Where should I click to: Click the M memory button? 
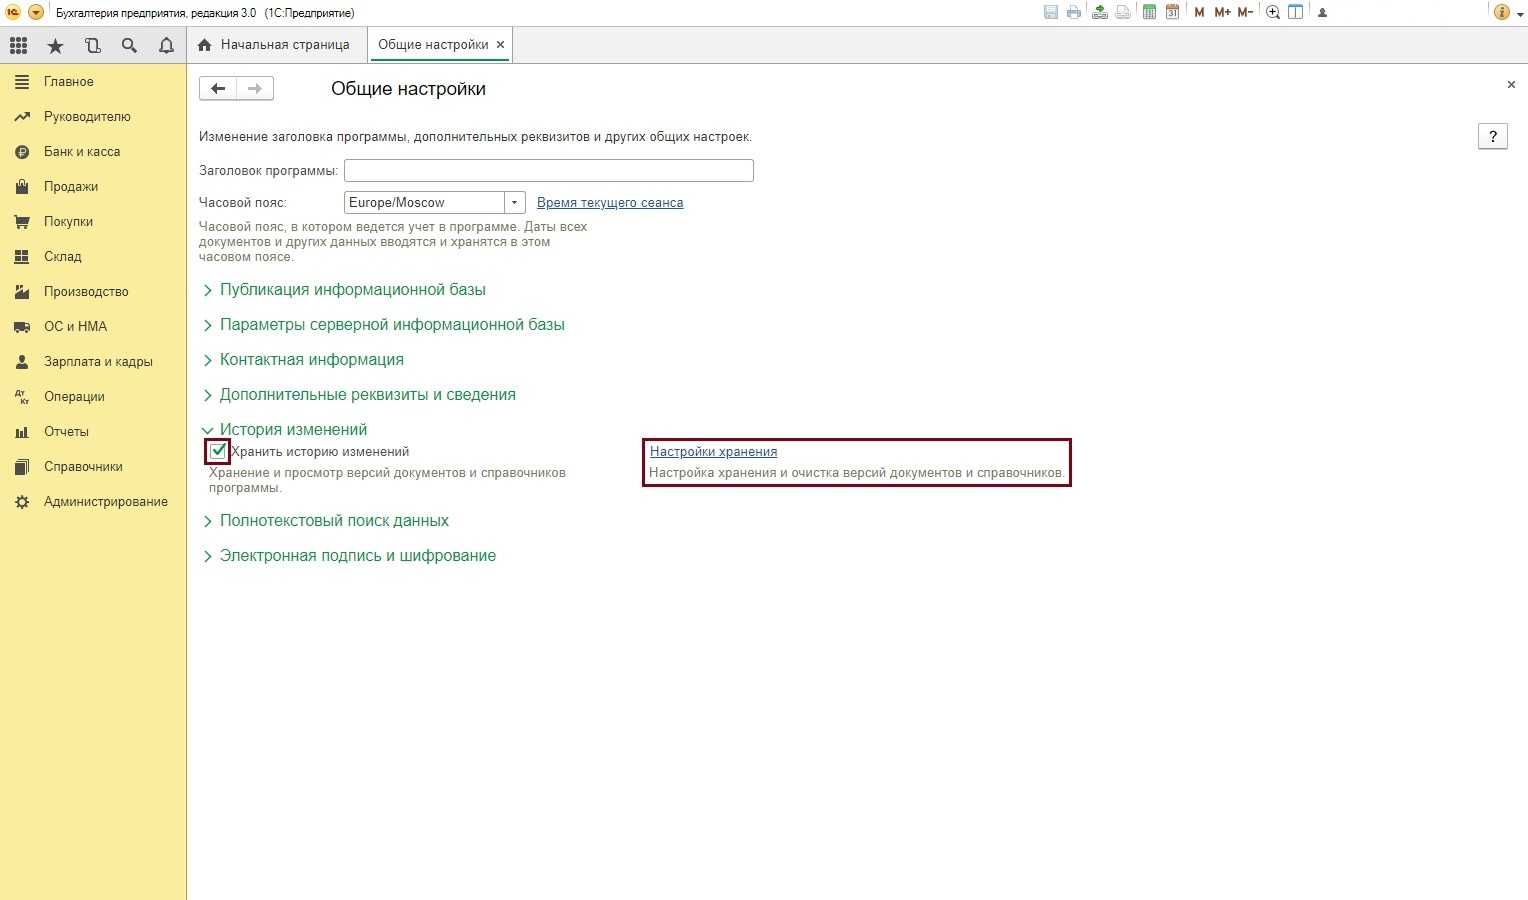pyautogui.click(x=1199, y=12)
